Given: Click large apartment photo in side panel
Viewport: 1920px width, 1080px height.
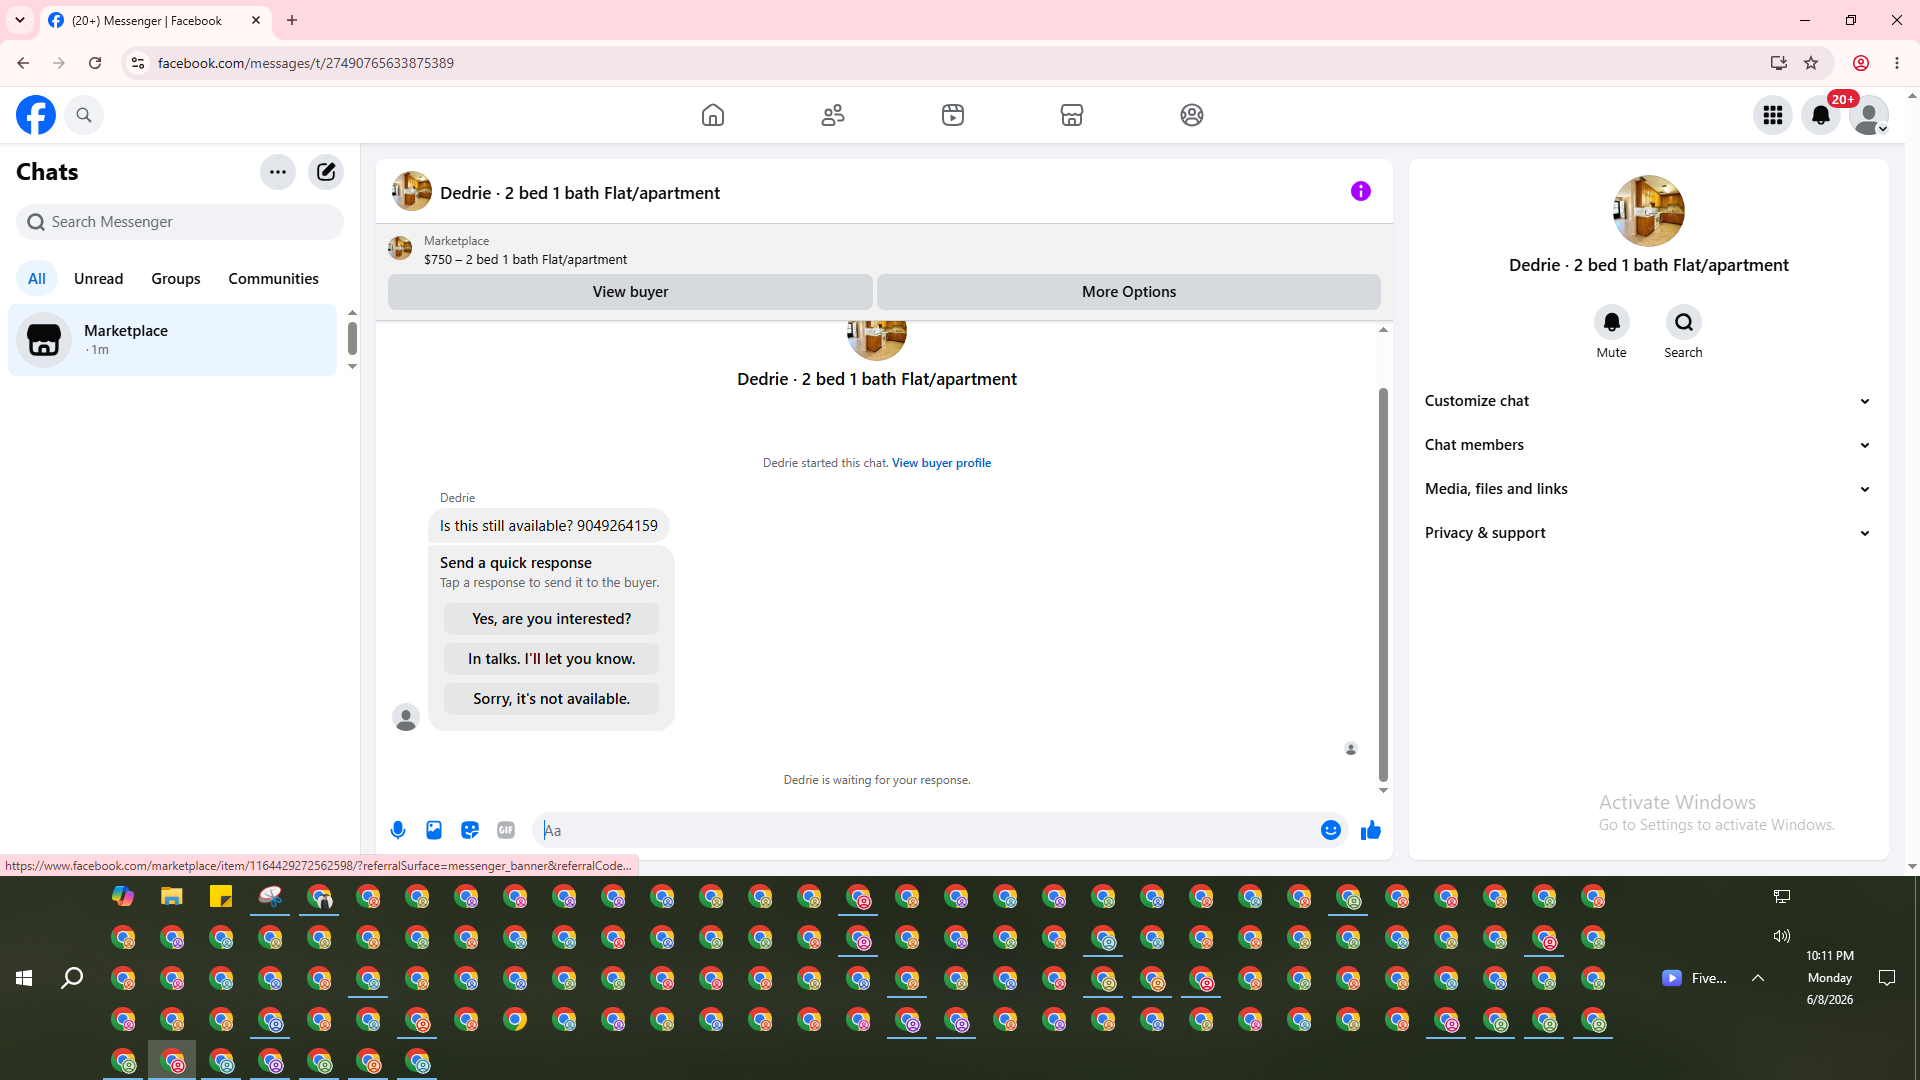Looking at the screenshot, I should pos(1649,211).
